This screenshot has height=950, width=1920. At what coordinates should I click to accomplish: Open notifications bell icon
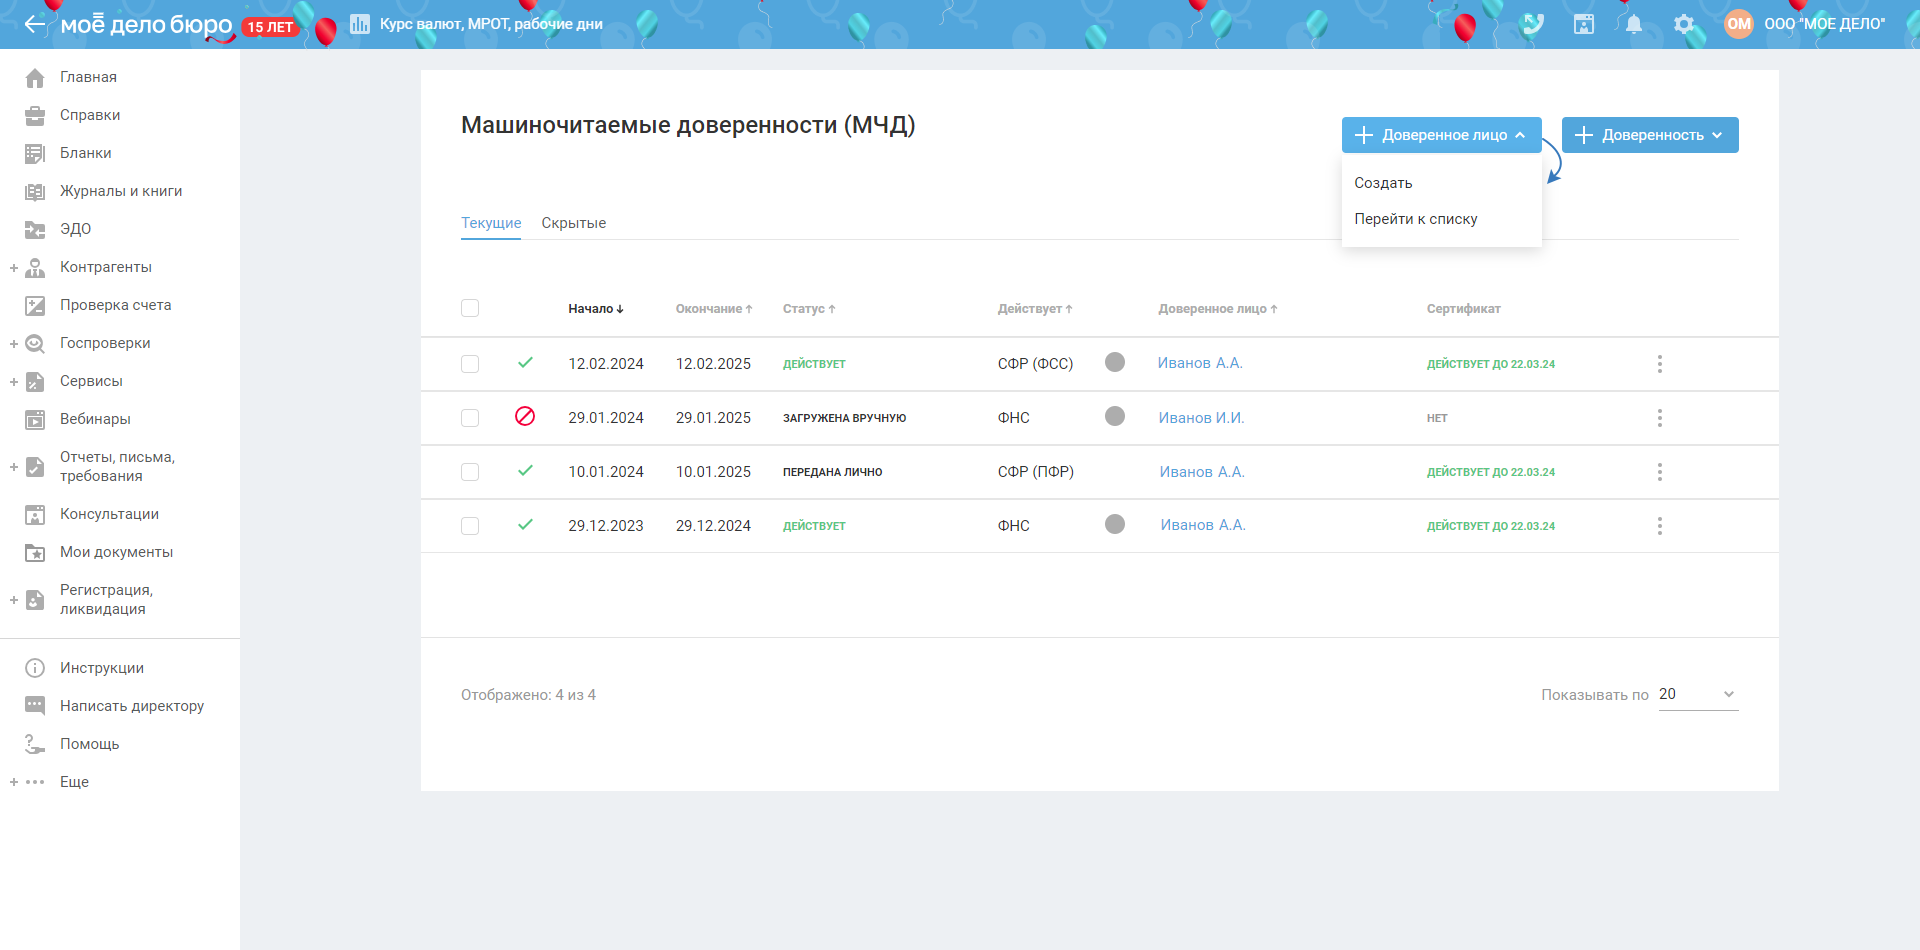pos(1634,24)
